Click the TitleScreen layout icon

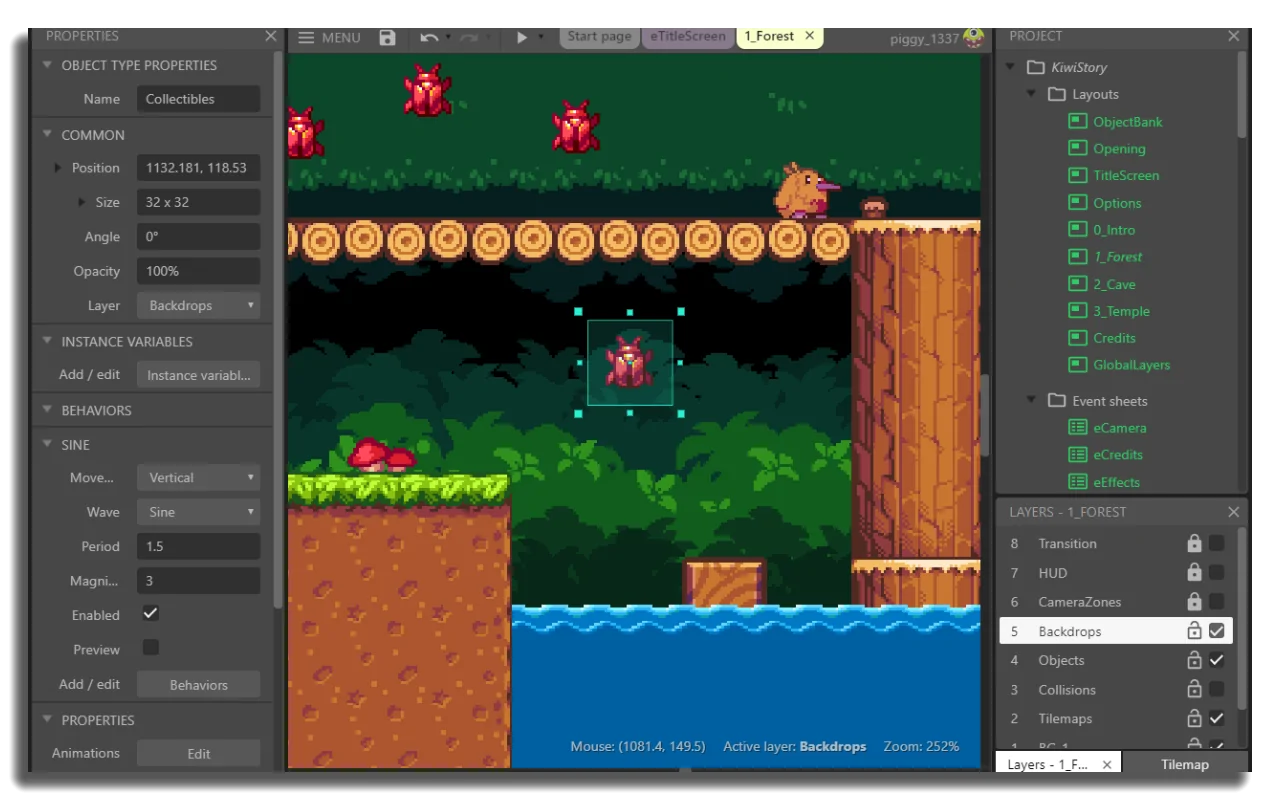(1077, 175)
